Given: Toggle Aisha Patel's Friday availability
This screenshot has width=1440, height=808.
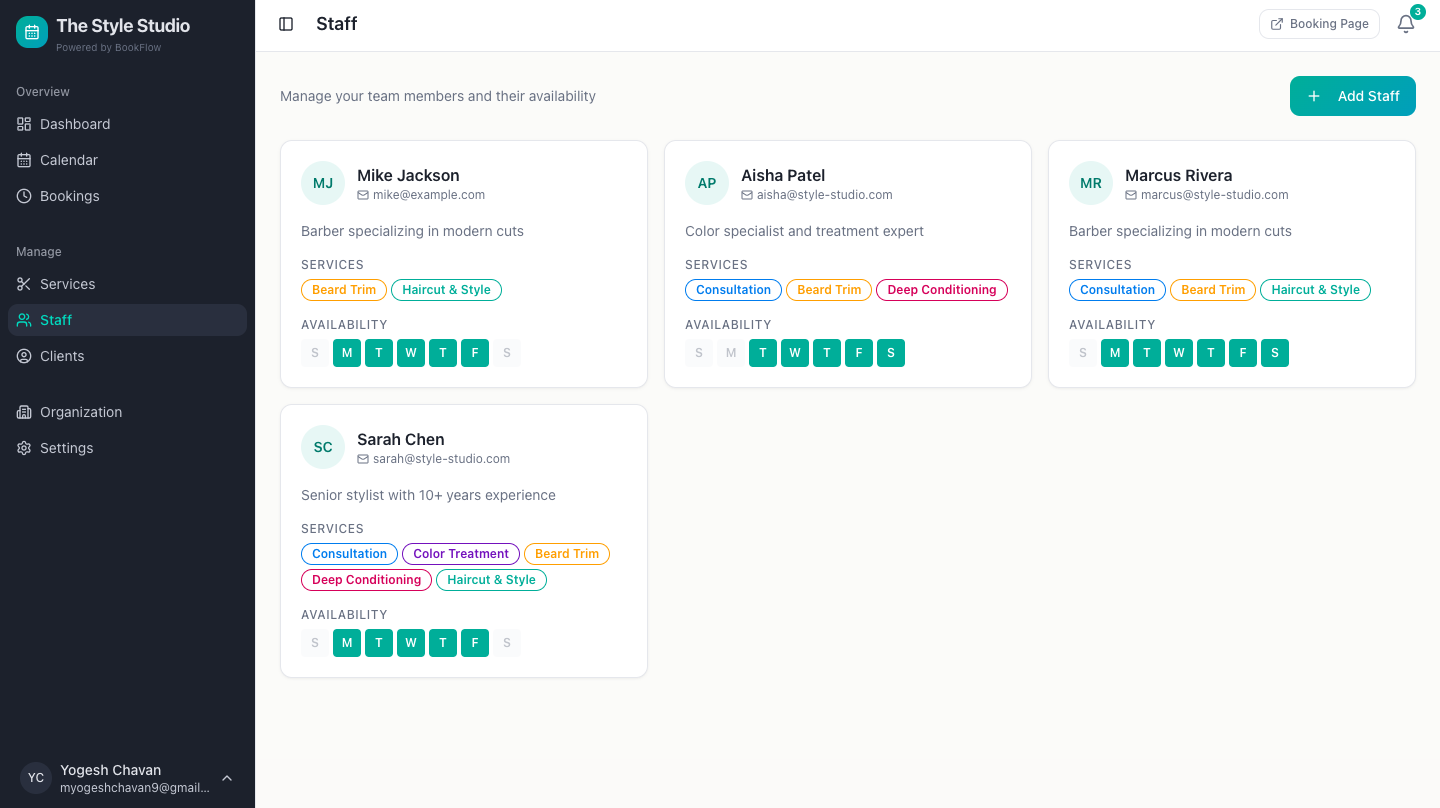Looking at the screenshot, I should (859, 353).
